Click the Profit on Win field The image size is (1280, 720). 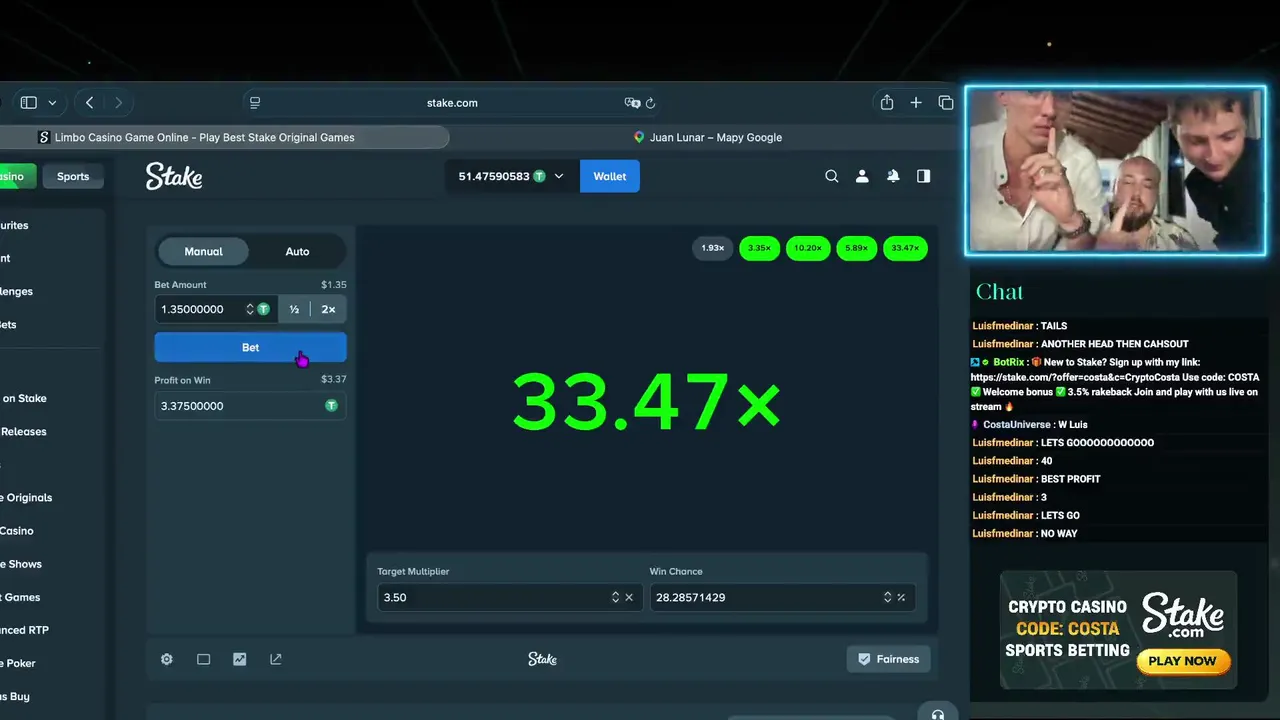point(250,406)
